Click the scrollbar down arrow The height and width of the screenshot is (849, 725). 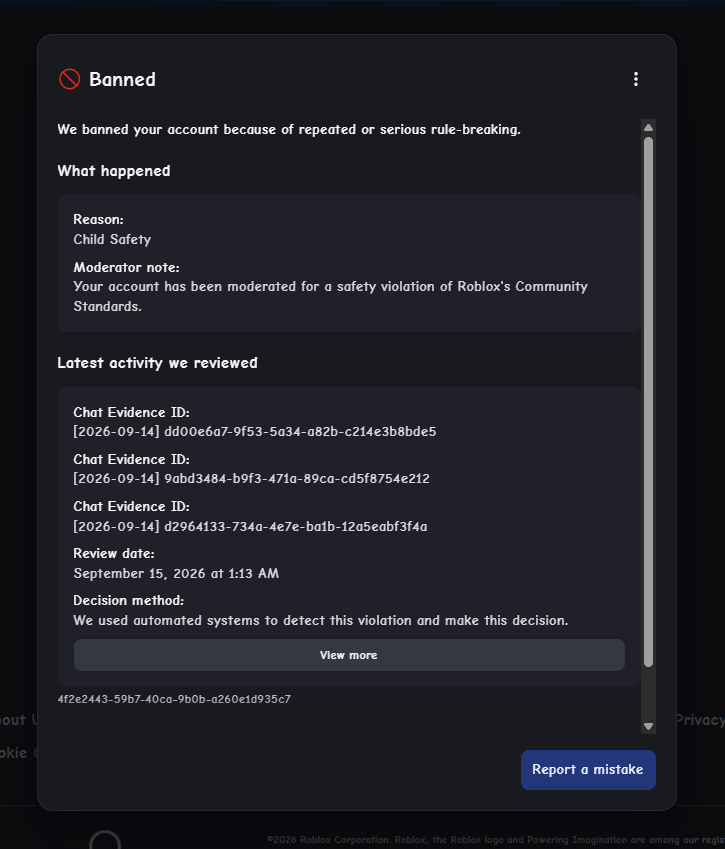[x=648, y=727]
